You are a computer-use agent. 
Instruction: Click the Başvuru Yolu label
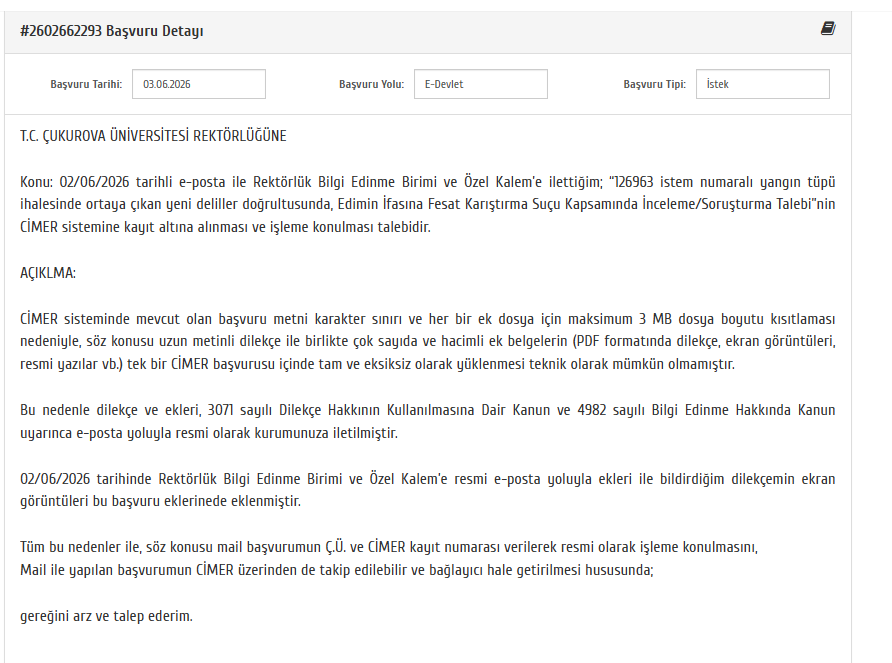point(371,84)
